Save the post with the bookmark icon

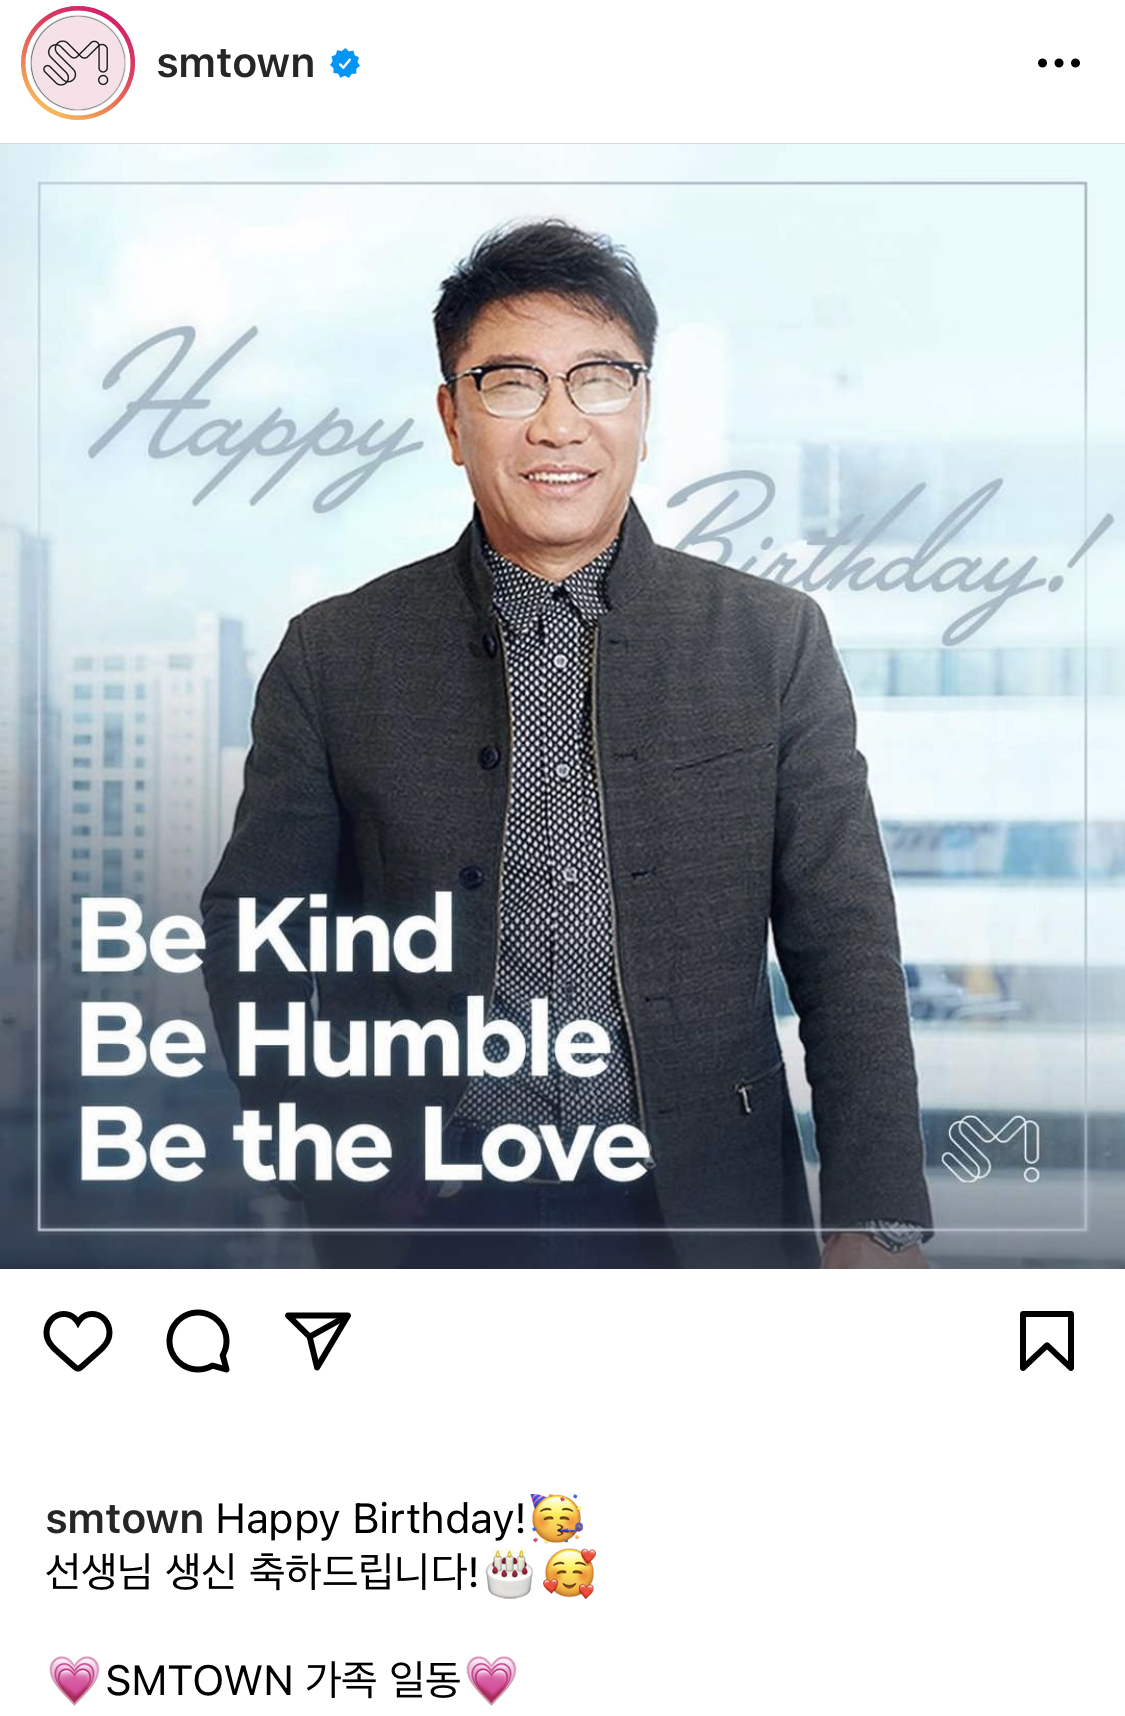pyautogui.click(x=1047, y=1340)
